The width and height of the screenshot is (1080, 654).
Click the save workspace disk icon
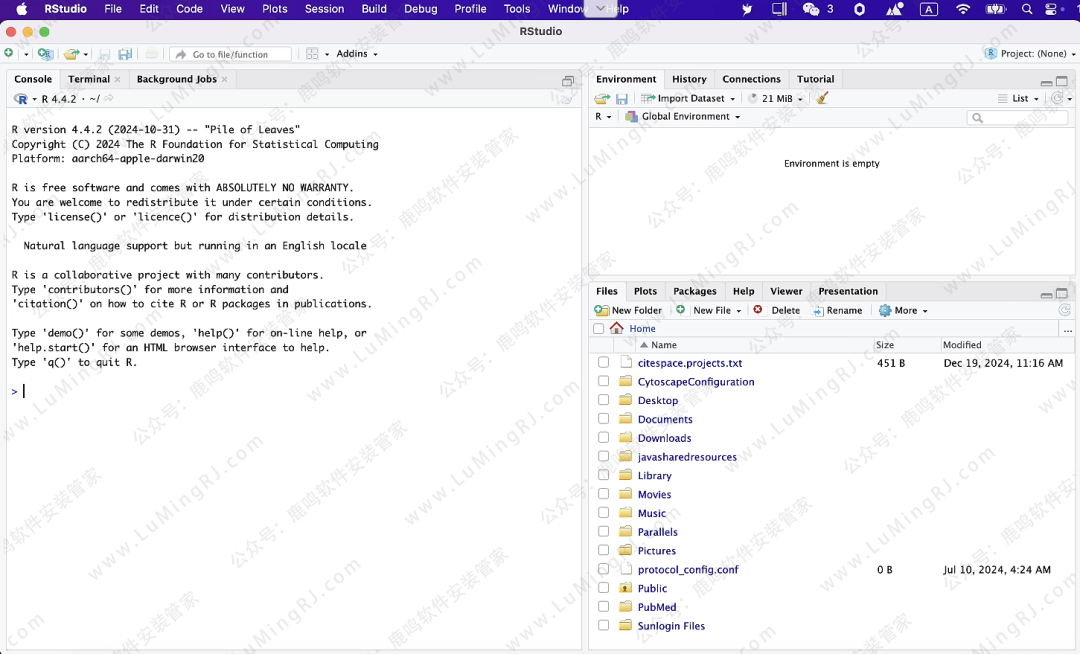click(x=621, y=98)
